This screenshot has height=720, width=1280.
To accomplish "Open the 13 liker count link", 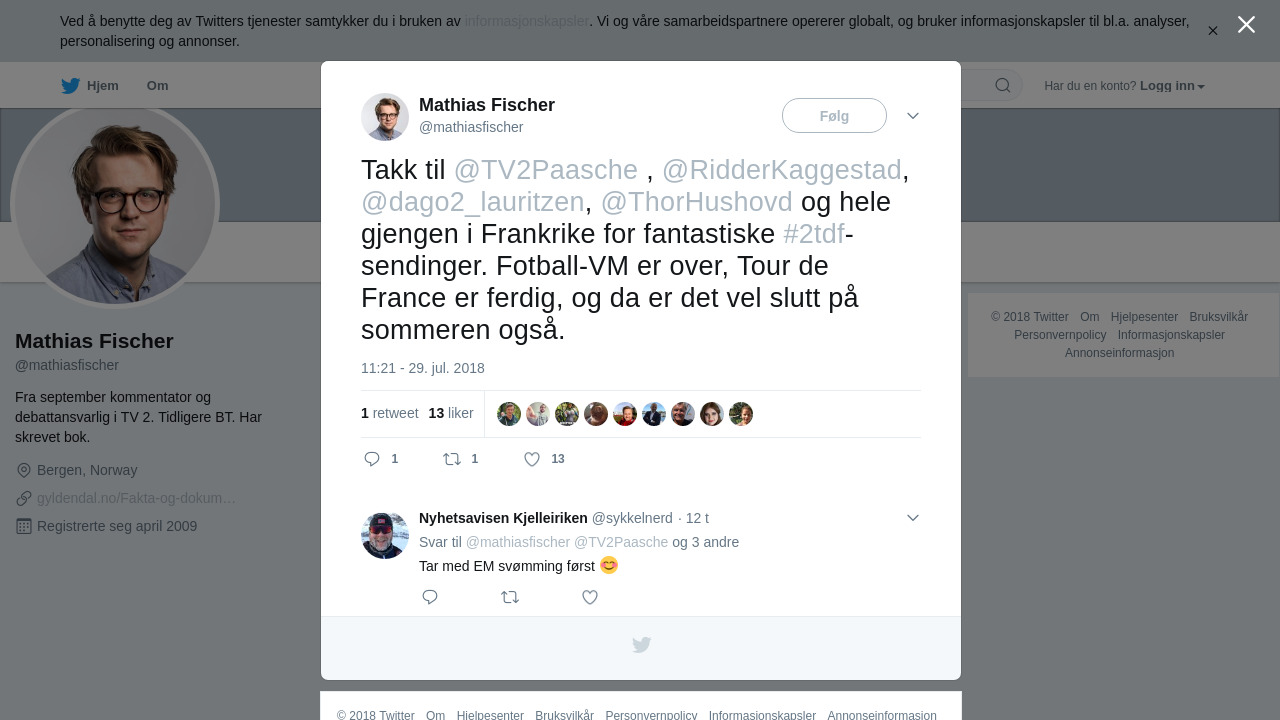I will [451, 413].
